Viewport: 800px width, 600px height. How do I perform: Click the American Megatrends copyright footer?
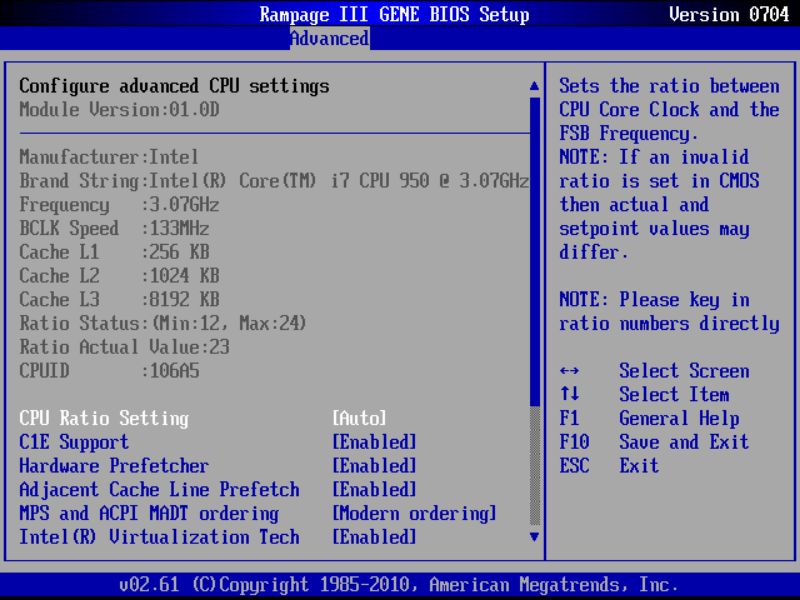[398, 584]
